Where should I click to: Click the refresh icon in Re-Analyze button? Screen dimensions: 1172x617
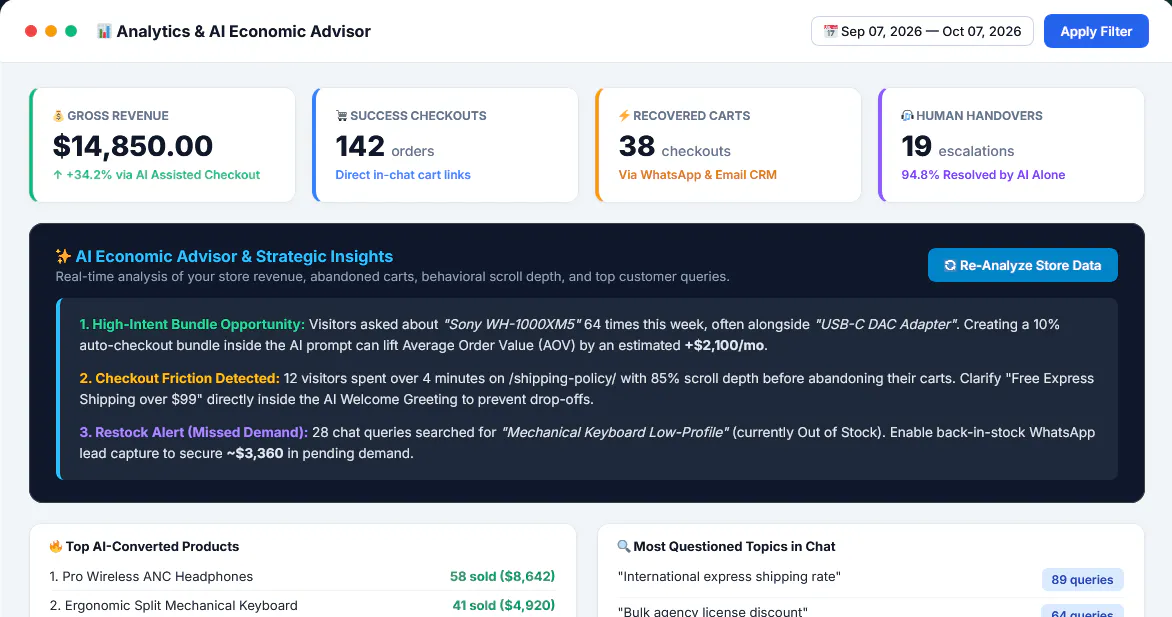pos(950,265)
